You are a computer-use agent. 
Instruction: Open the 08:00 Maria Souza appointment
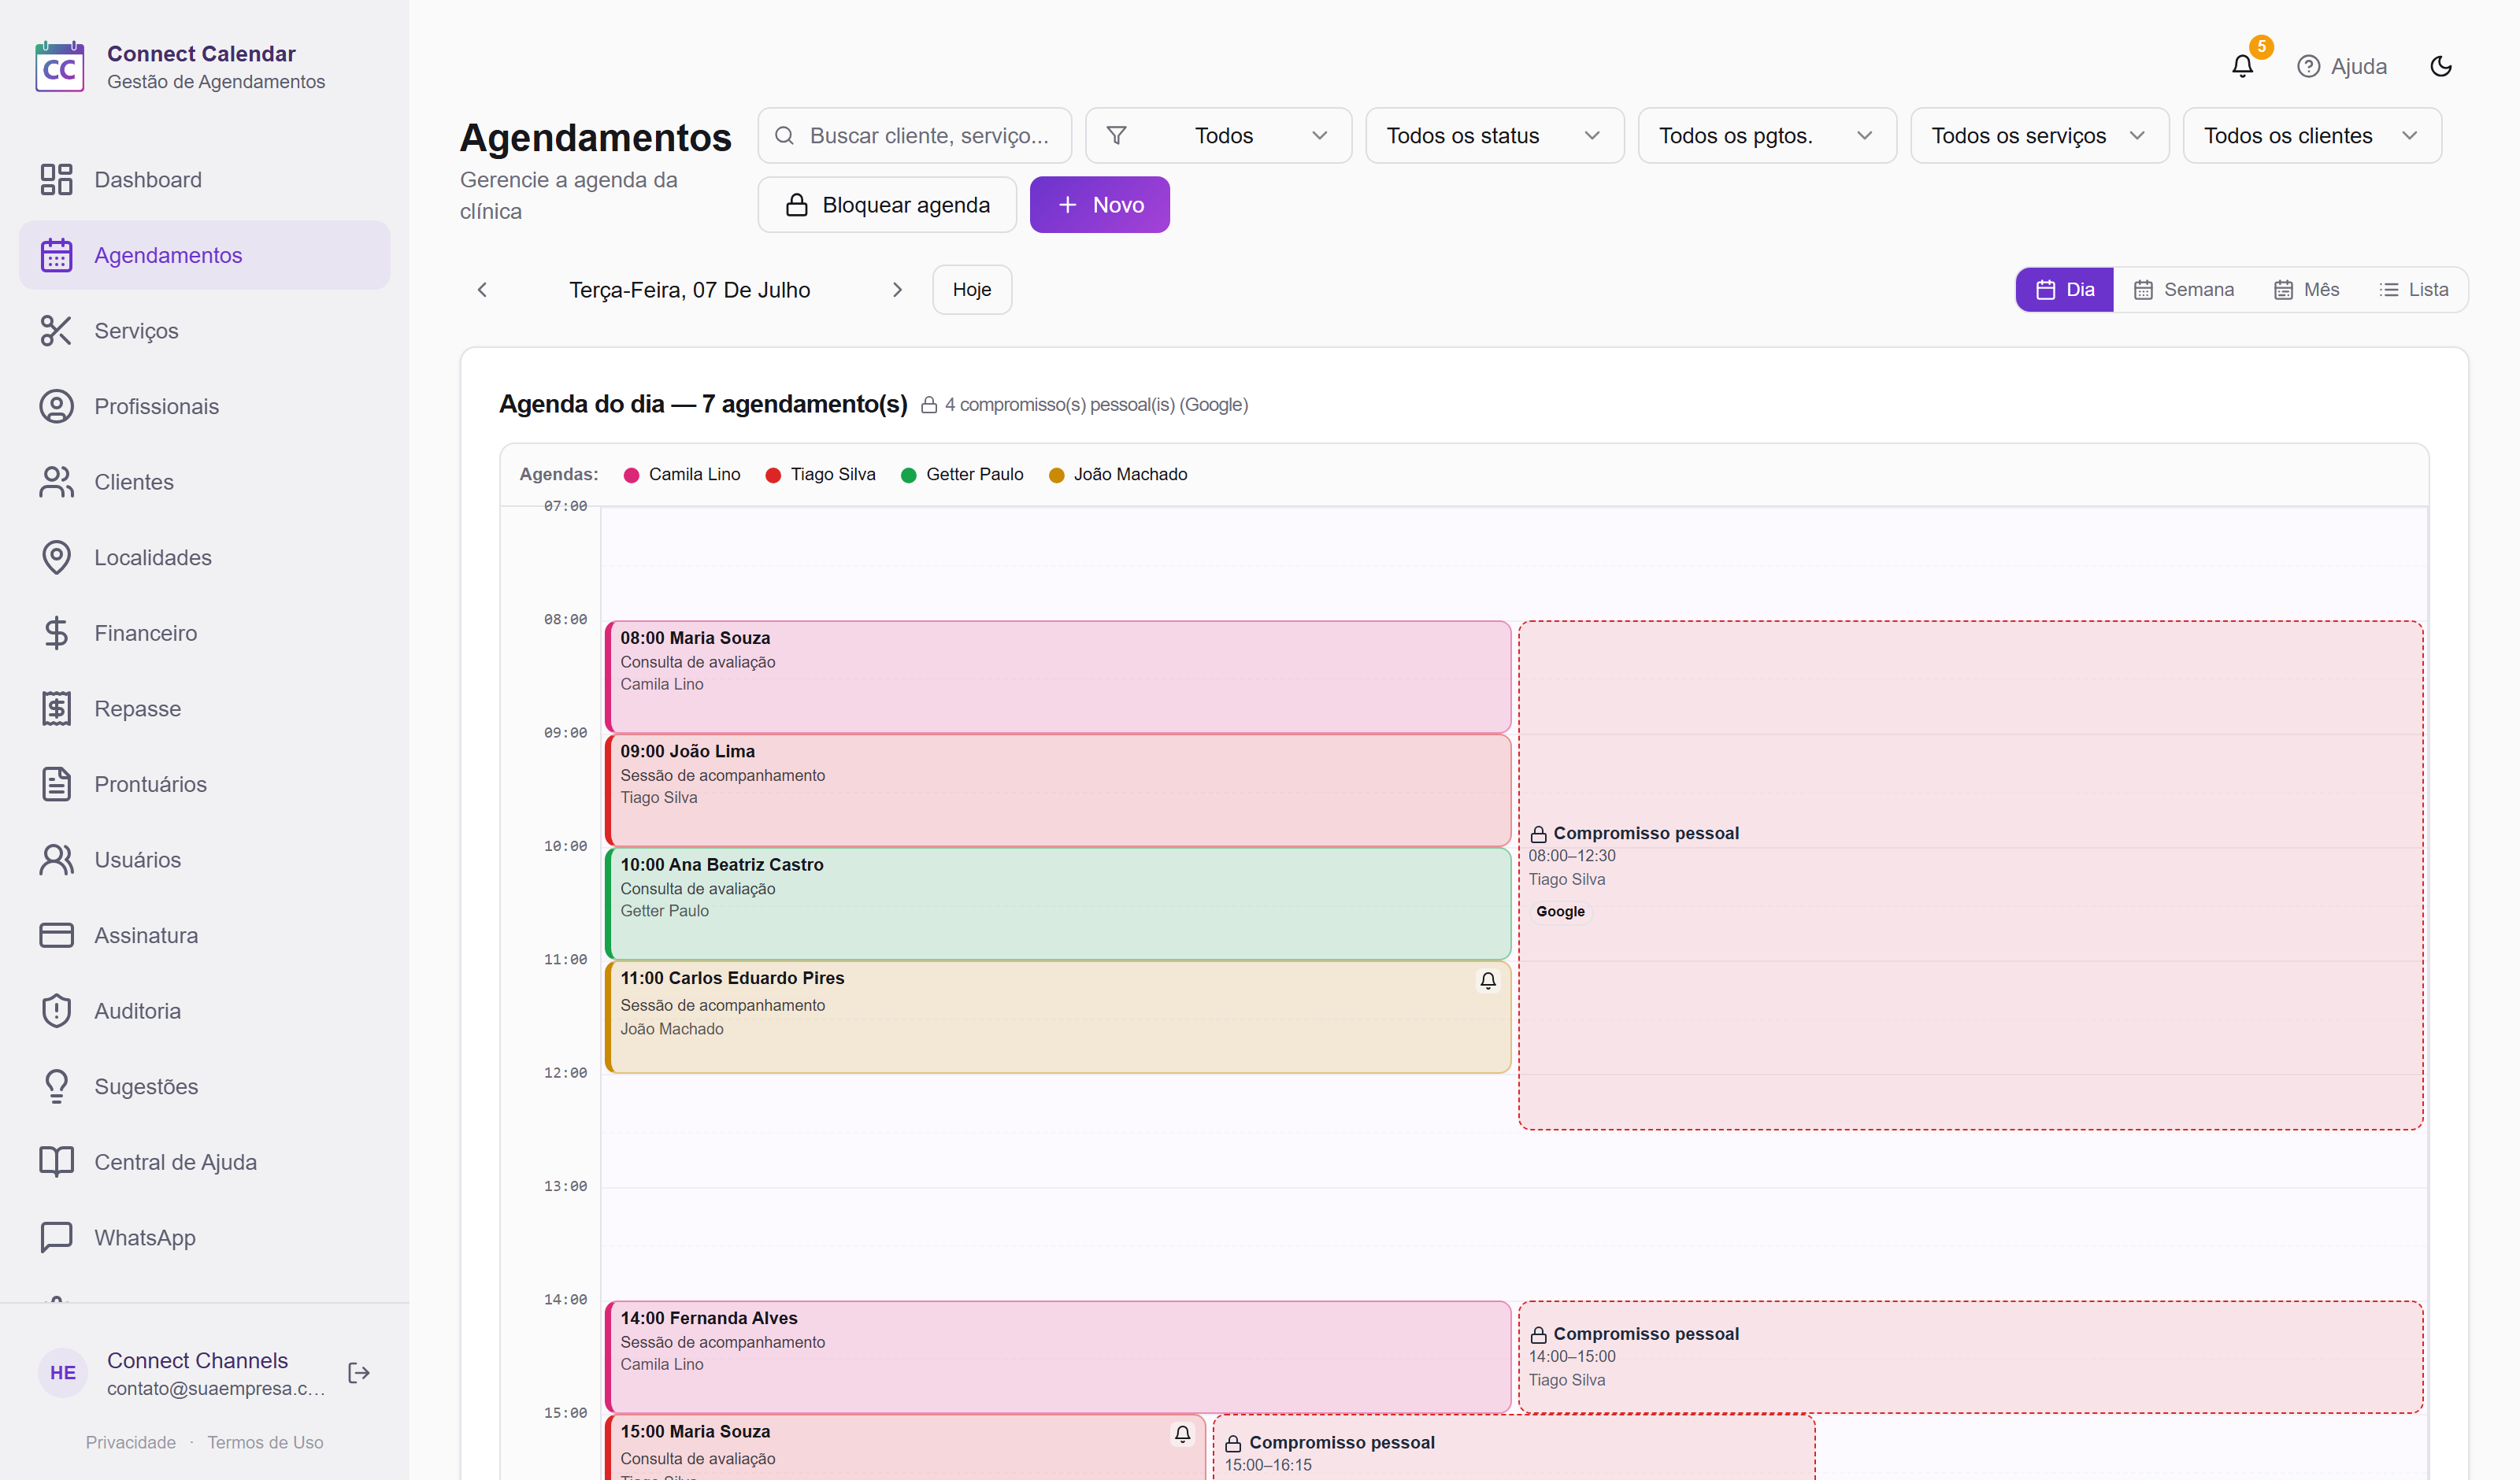click(x=1058, y=677)
